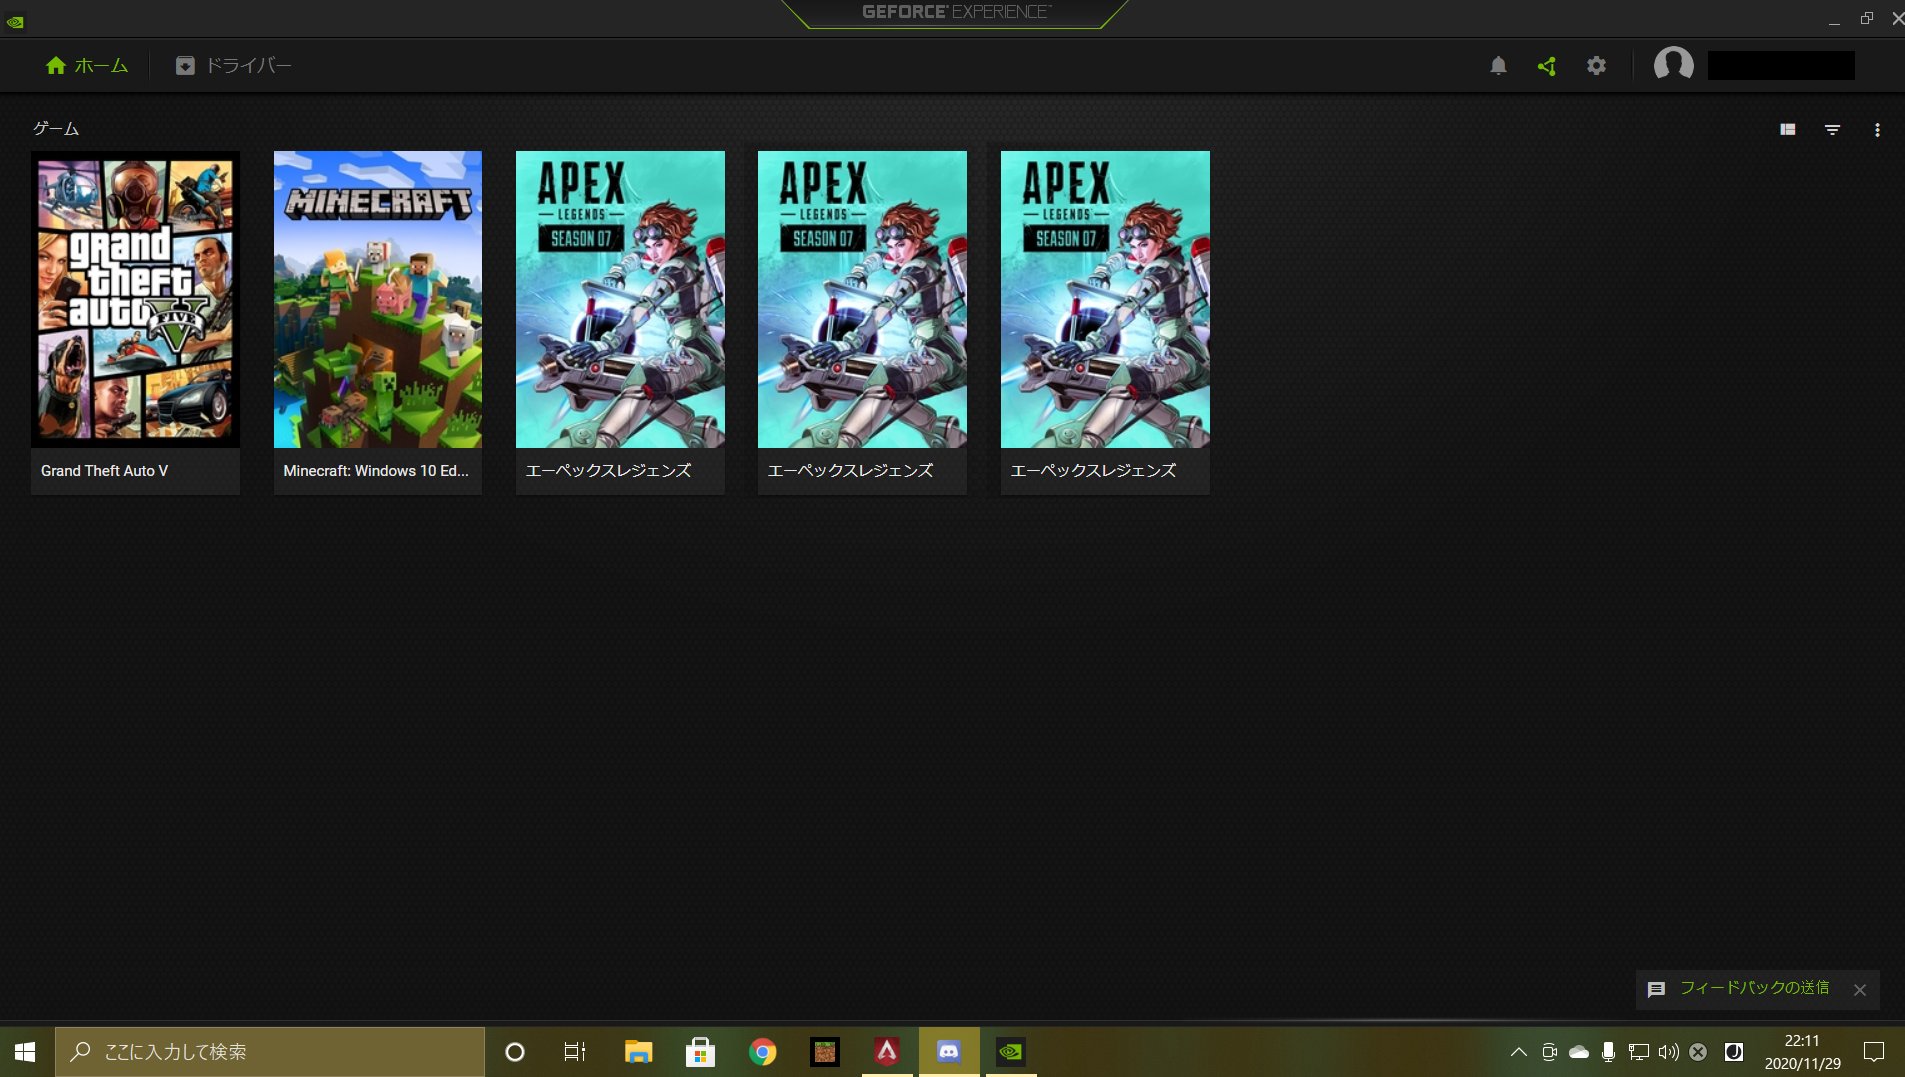Screen dimensions: 1905x1077
Task: Open GeForce Experience settings gear
Action: [x=1596, y=65]
